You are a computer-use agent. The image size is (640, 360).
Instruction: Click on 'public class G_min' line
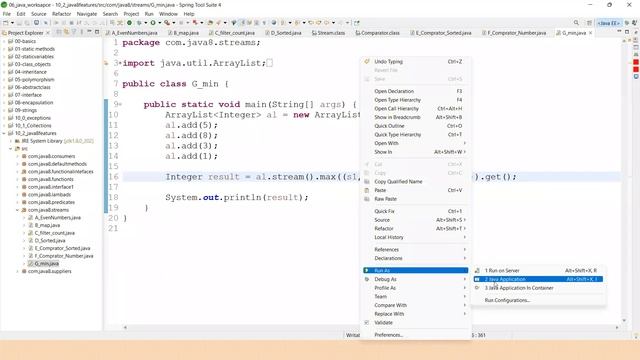coord(176,84)
